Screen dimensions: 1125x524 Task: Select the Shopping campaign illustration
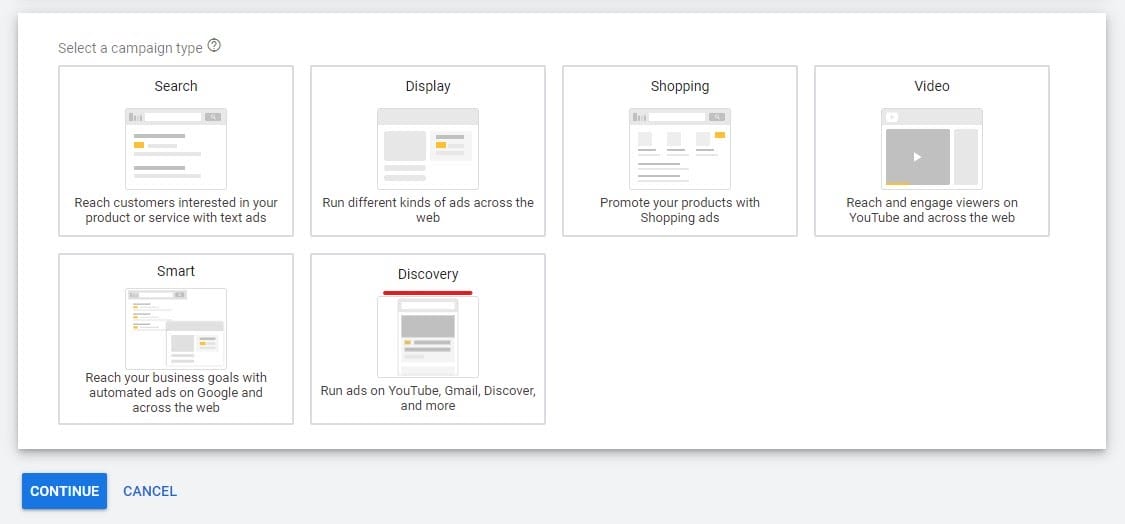tap(679, 149)
